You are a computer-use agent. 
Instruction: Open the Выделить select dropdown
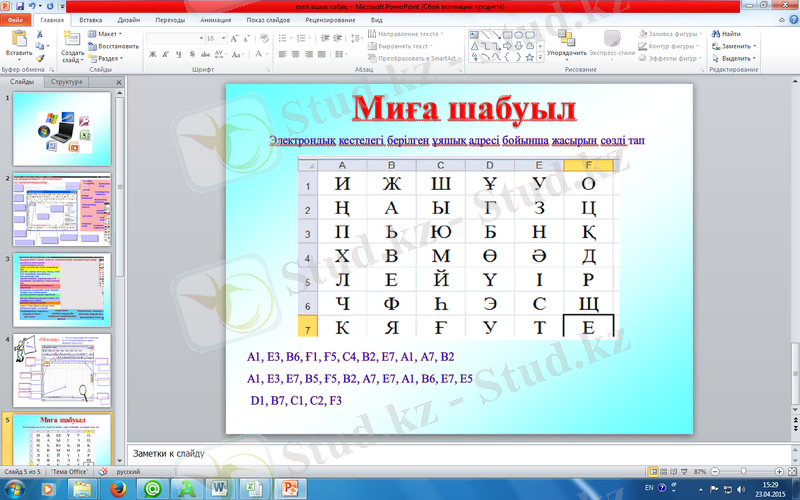733,58
